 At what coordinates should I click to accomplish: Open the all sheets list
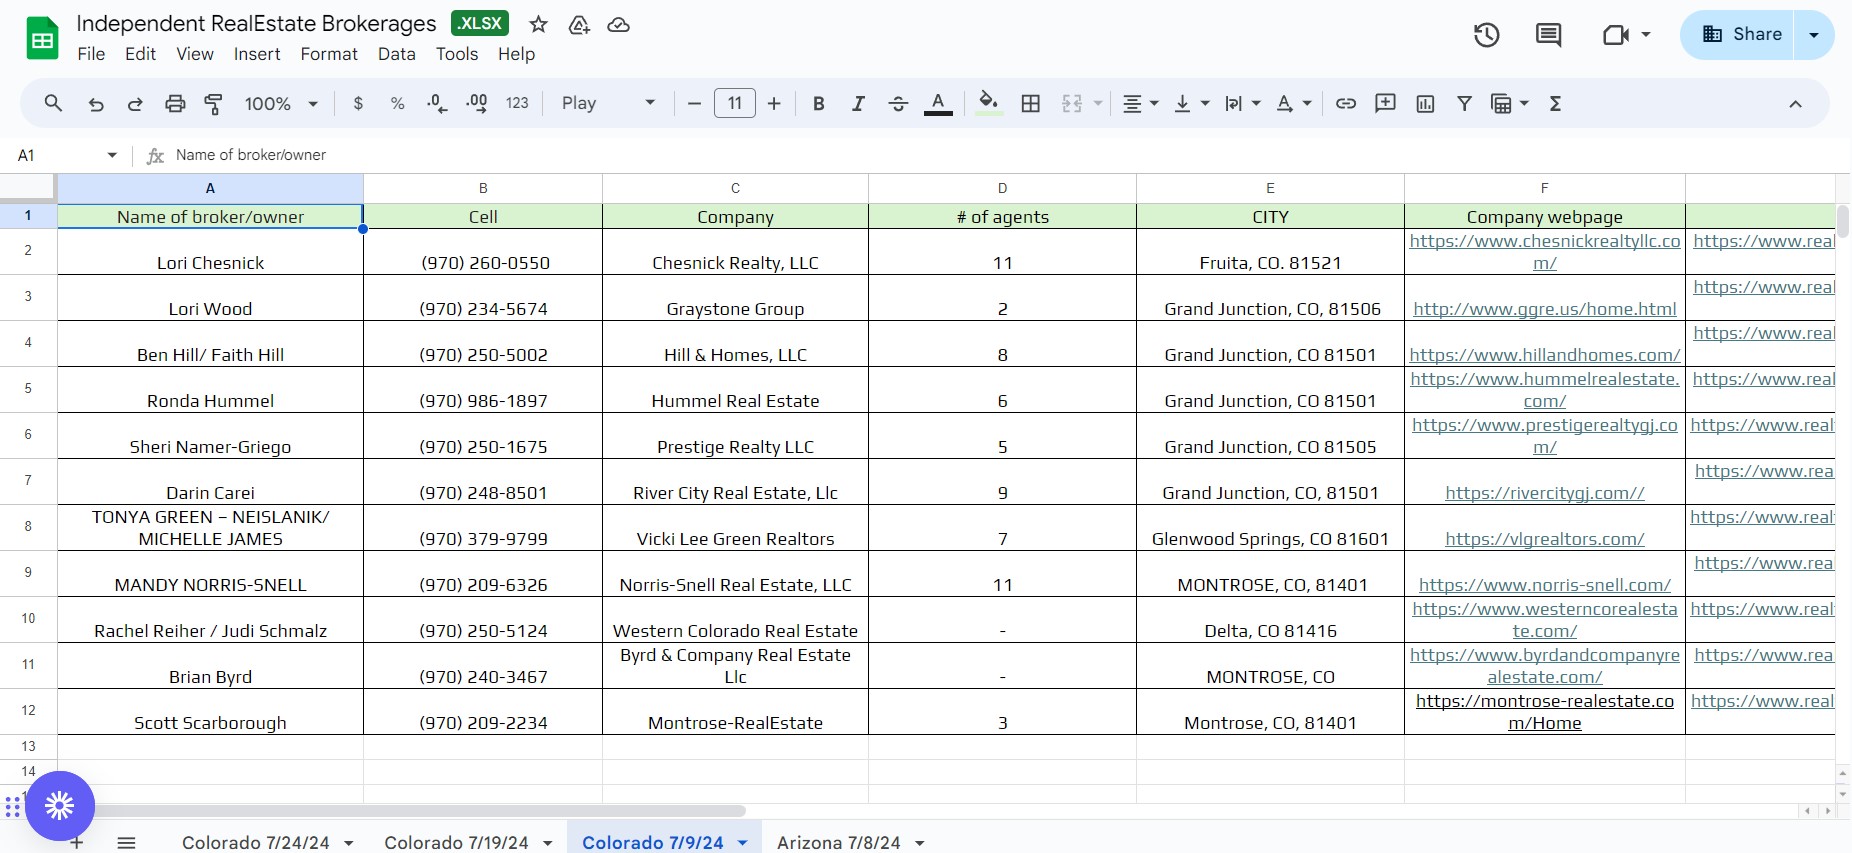point(126,843)
